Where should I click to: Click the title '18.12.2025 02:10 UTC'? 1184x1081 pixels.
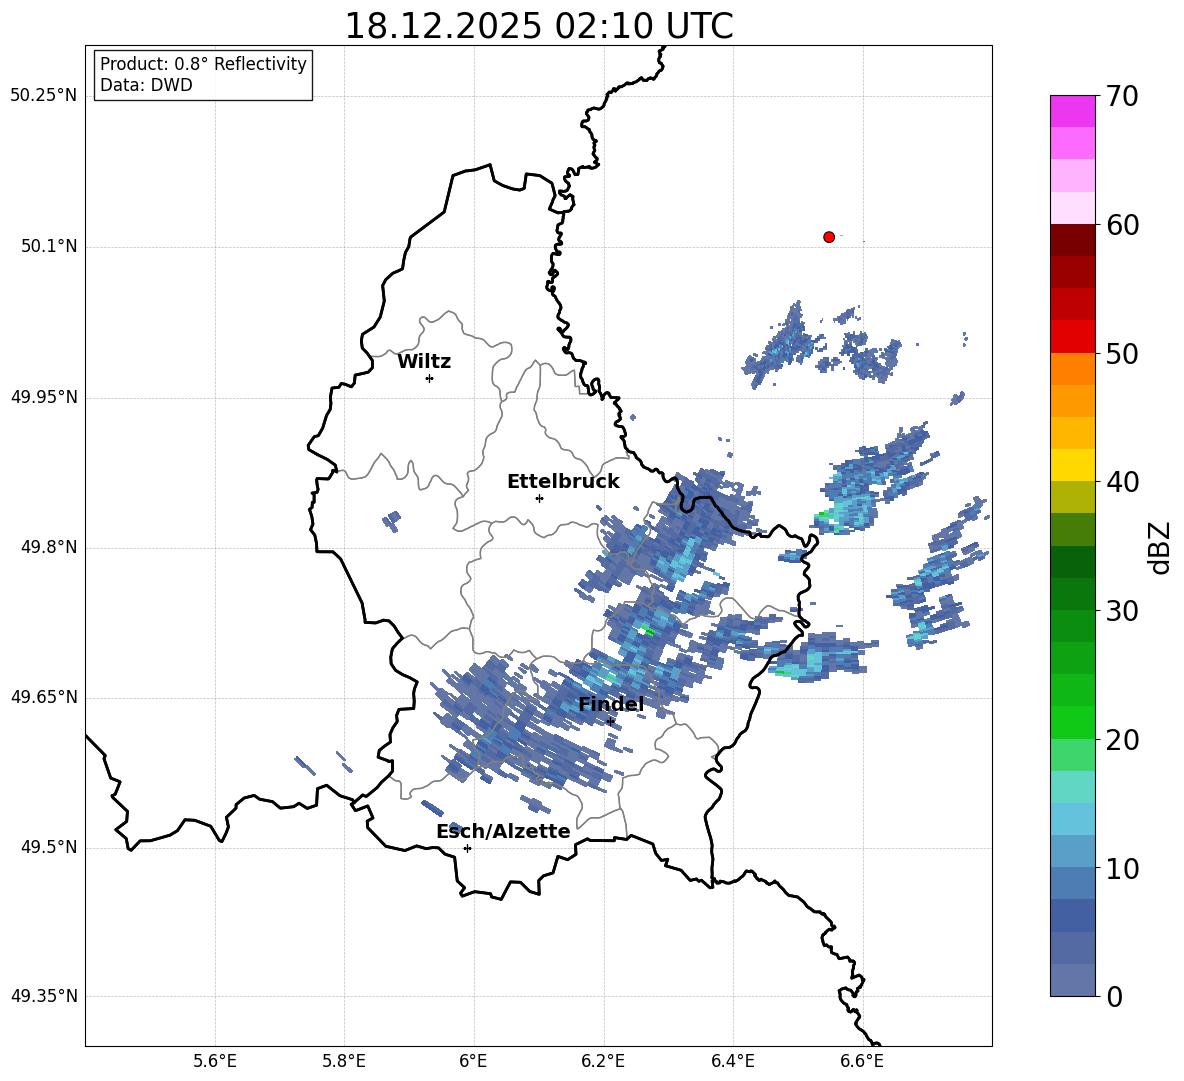(x=539, y=26)
